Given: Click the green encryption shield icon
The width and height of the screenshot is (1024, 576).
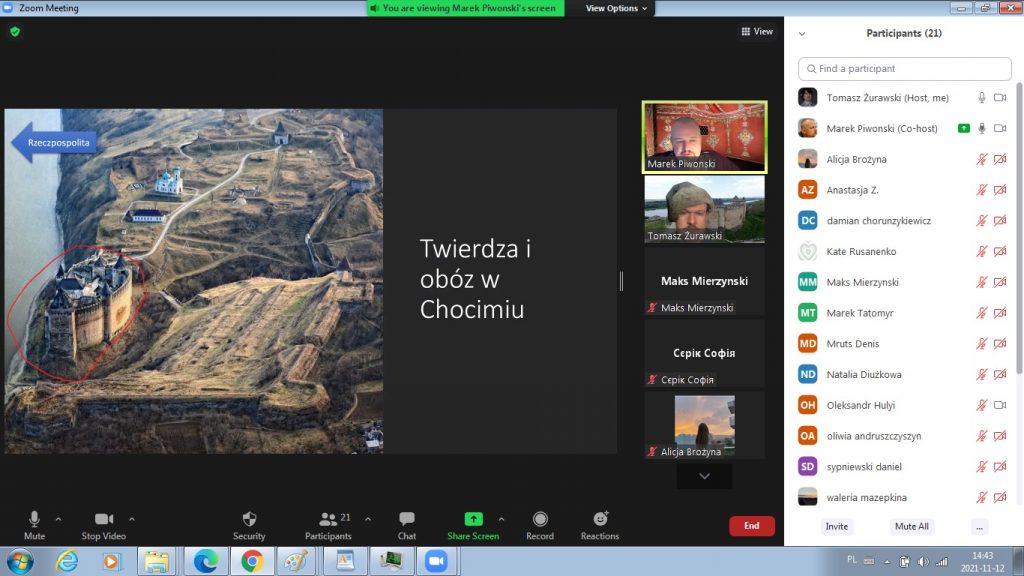Looking at the screenshot, I should pos(15,32).
